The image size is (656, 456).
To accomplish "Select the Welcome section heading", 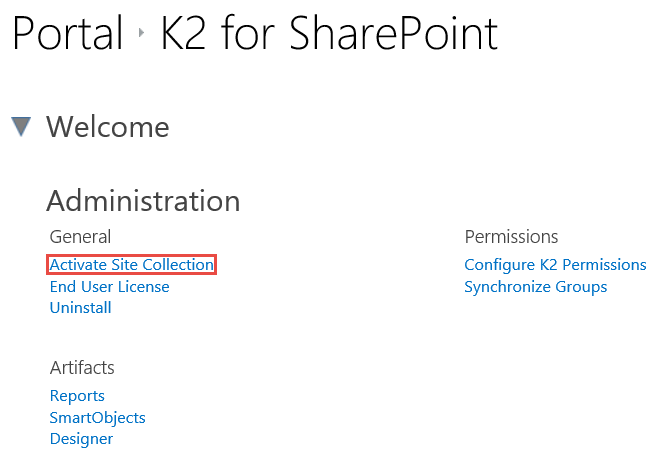I will (107, 127).
